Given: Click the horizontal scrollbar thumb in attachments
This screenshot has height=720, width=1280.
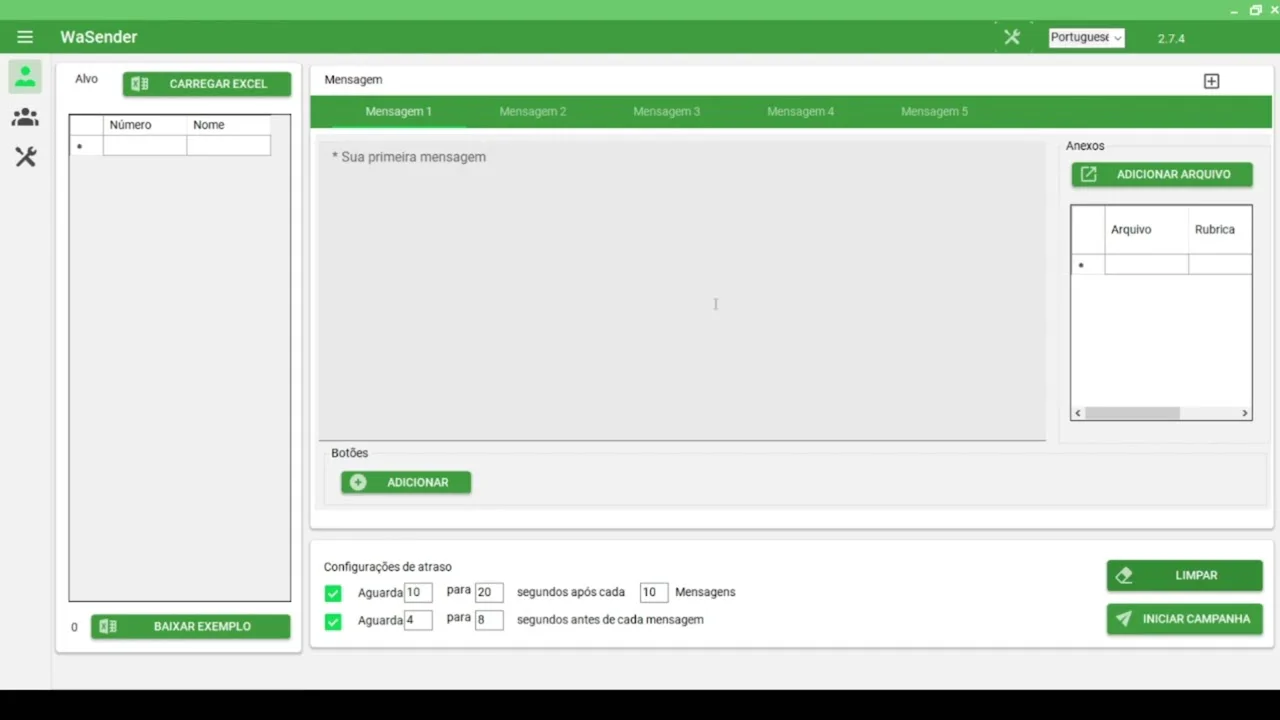Looking at the screenshot, I should (1132, 413).
